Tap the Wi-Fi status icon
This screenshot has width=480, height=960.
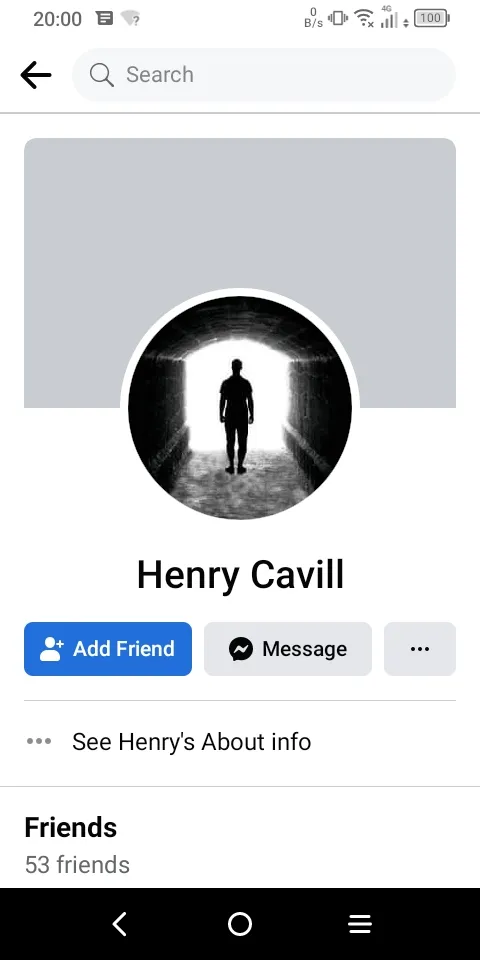pyautogui.click(x=365, y=18)
